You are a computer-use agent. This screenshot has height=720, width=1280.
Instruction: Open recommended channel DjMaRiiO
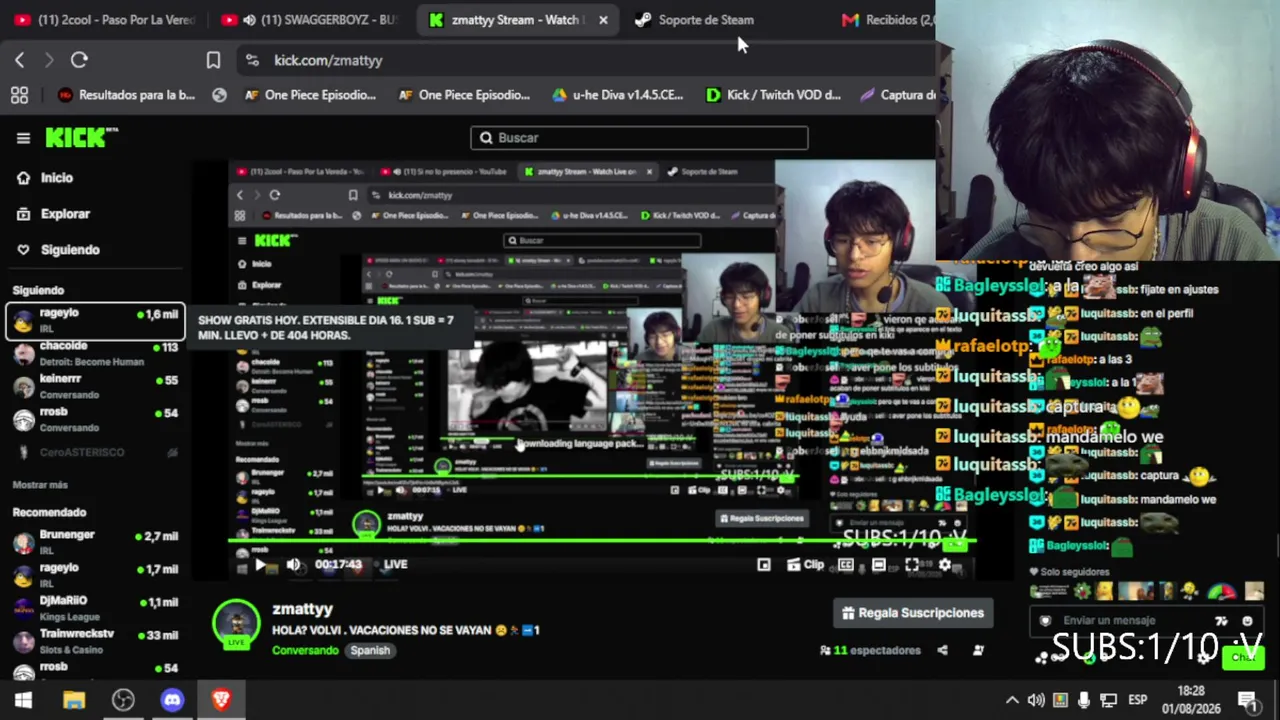click(96, 608)
